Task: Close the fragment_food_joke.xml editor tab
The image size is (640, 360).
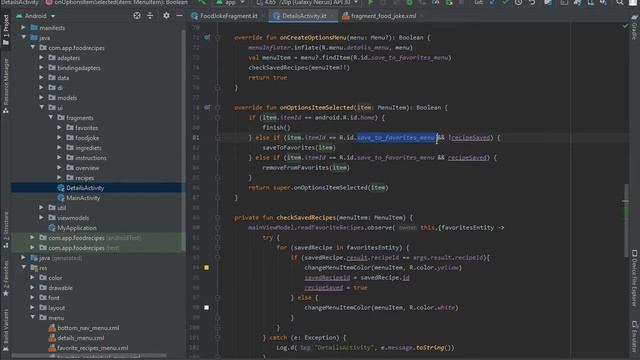Action: tap(422, 16)
